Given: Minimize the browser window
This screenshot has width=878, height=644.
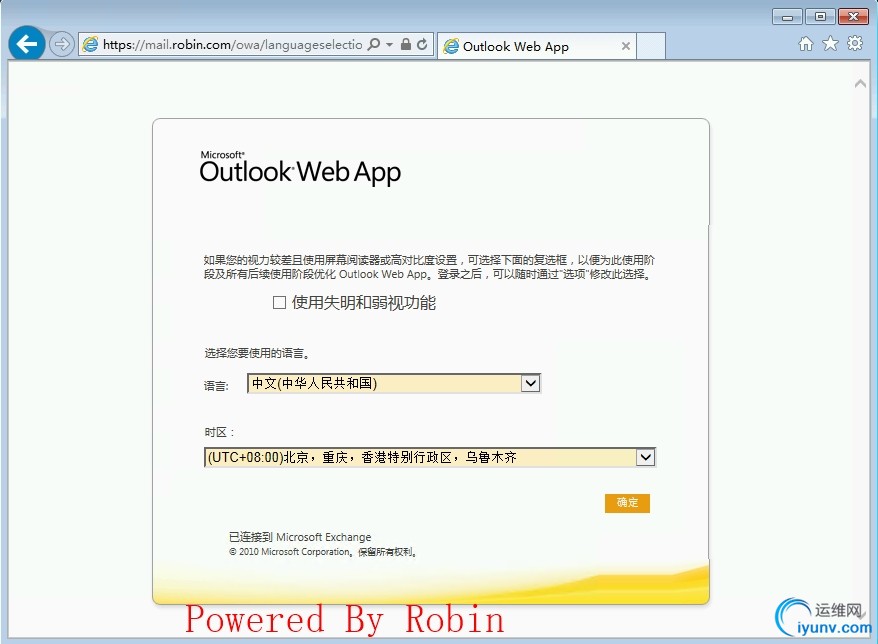Looking at the screenshot, I should pos(787,17).
